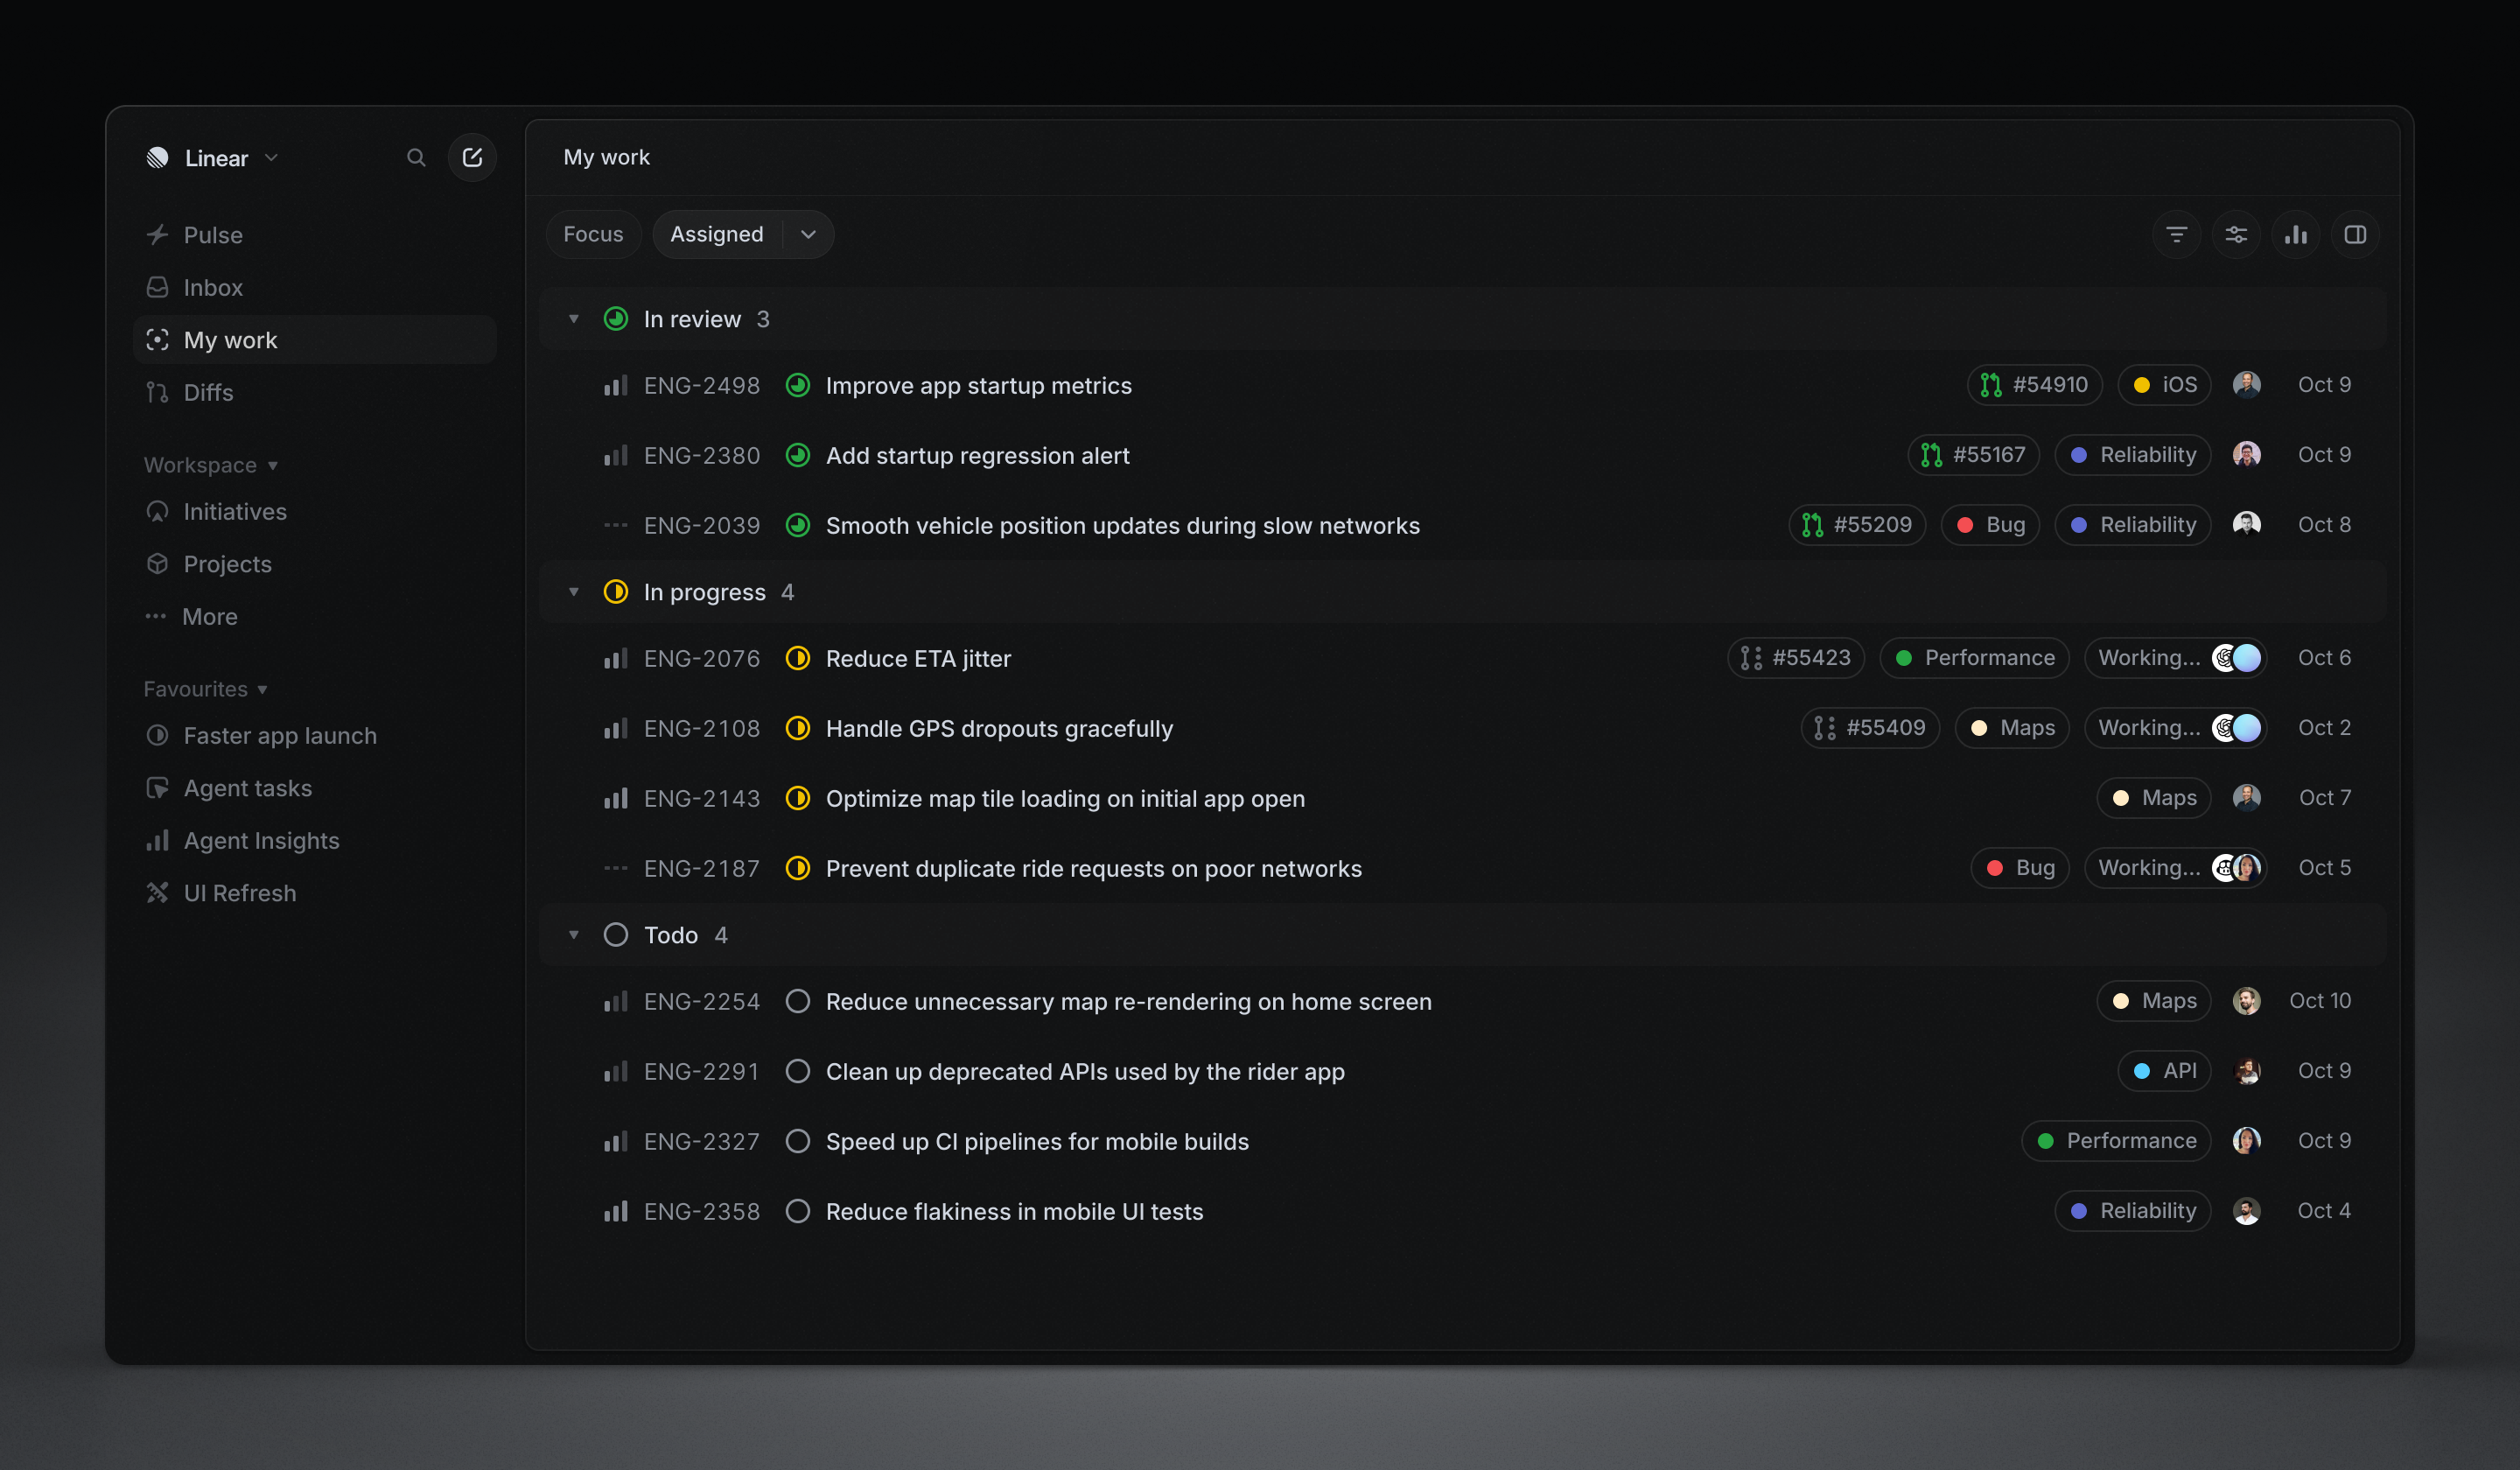
Task: Click Working... agent status on ENG-2076
Action: 2175,658
